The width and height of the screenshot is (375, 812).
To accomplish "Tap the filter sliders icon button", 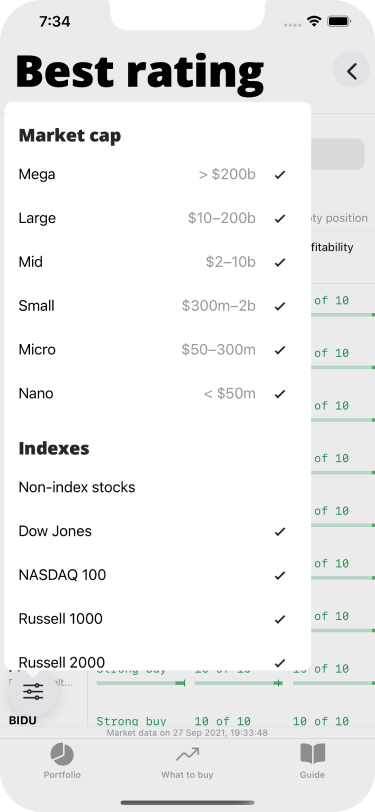I will pos(33,691).
